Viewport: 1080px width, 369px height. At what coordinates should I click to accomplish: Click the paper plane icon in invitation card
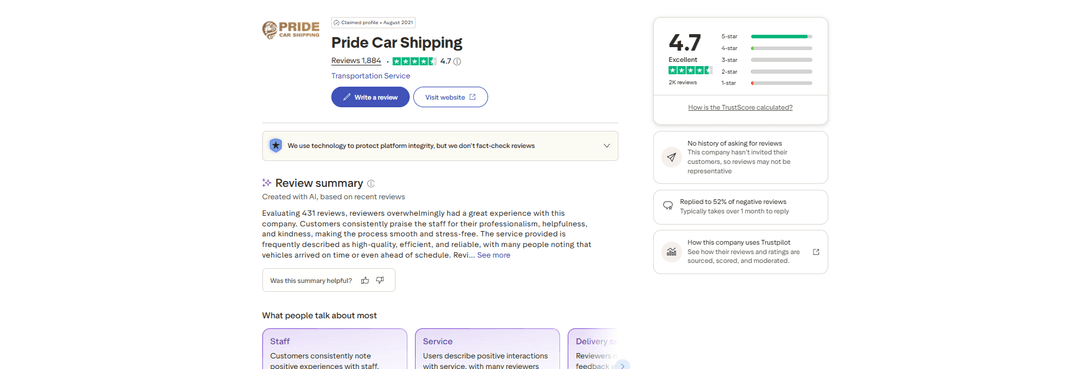click(x=672, y=157)
